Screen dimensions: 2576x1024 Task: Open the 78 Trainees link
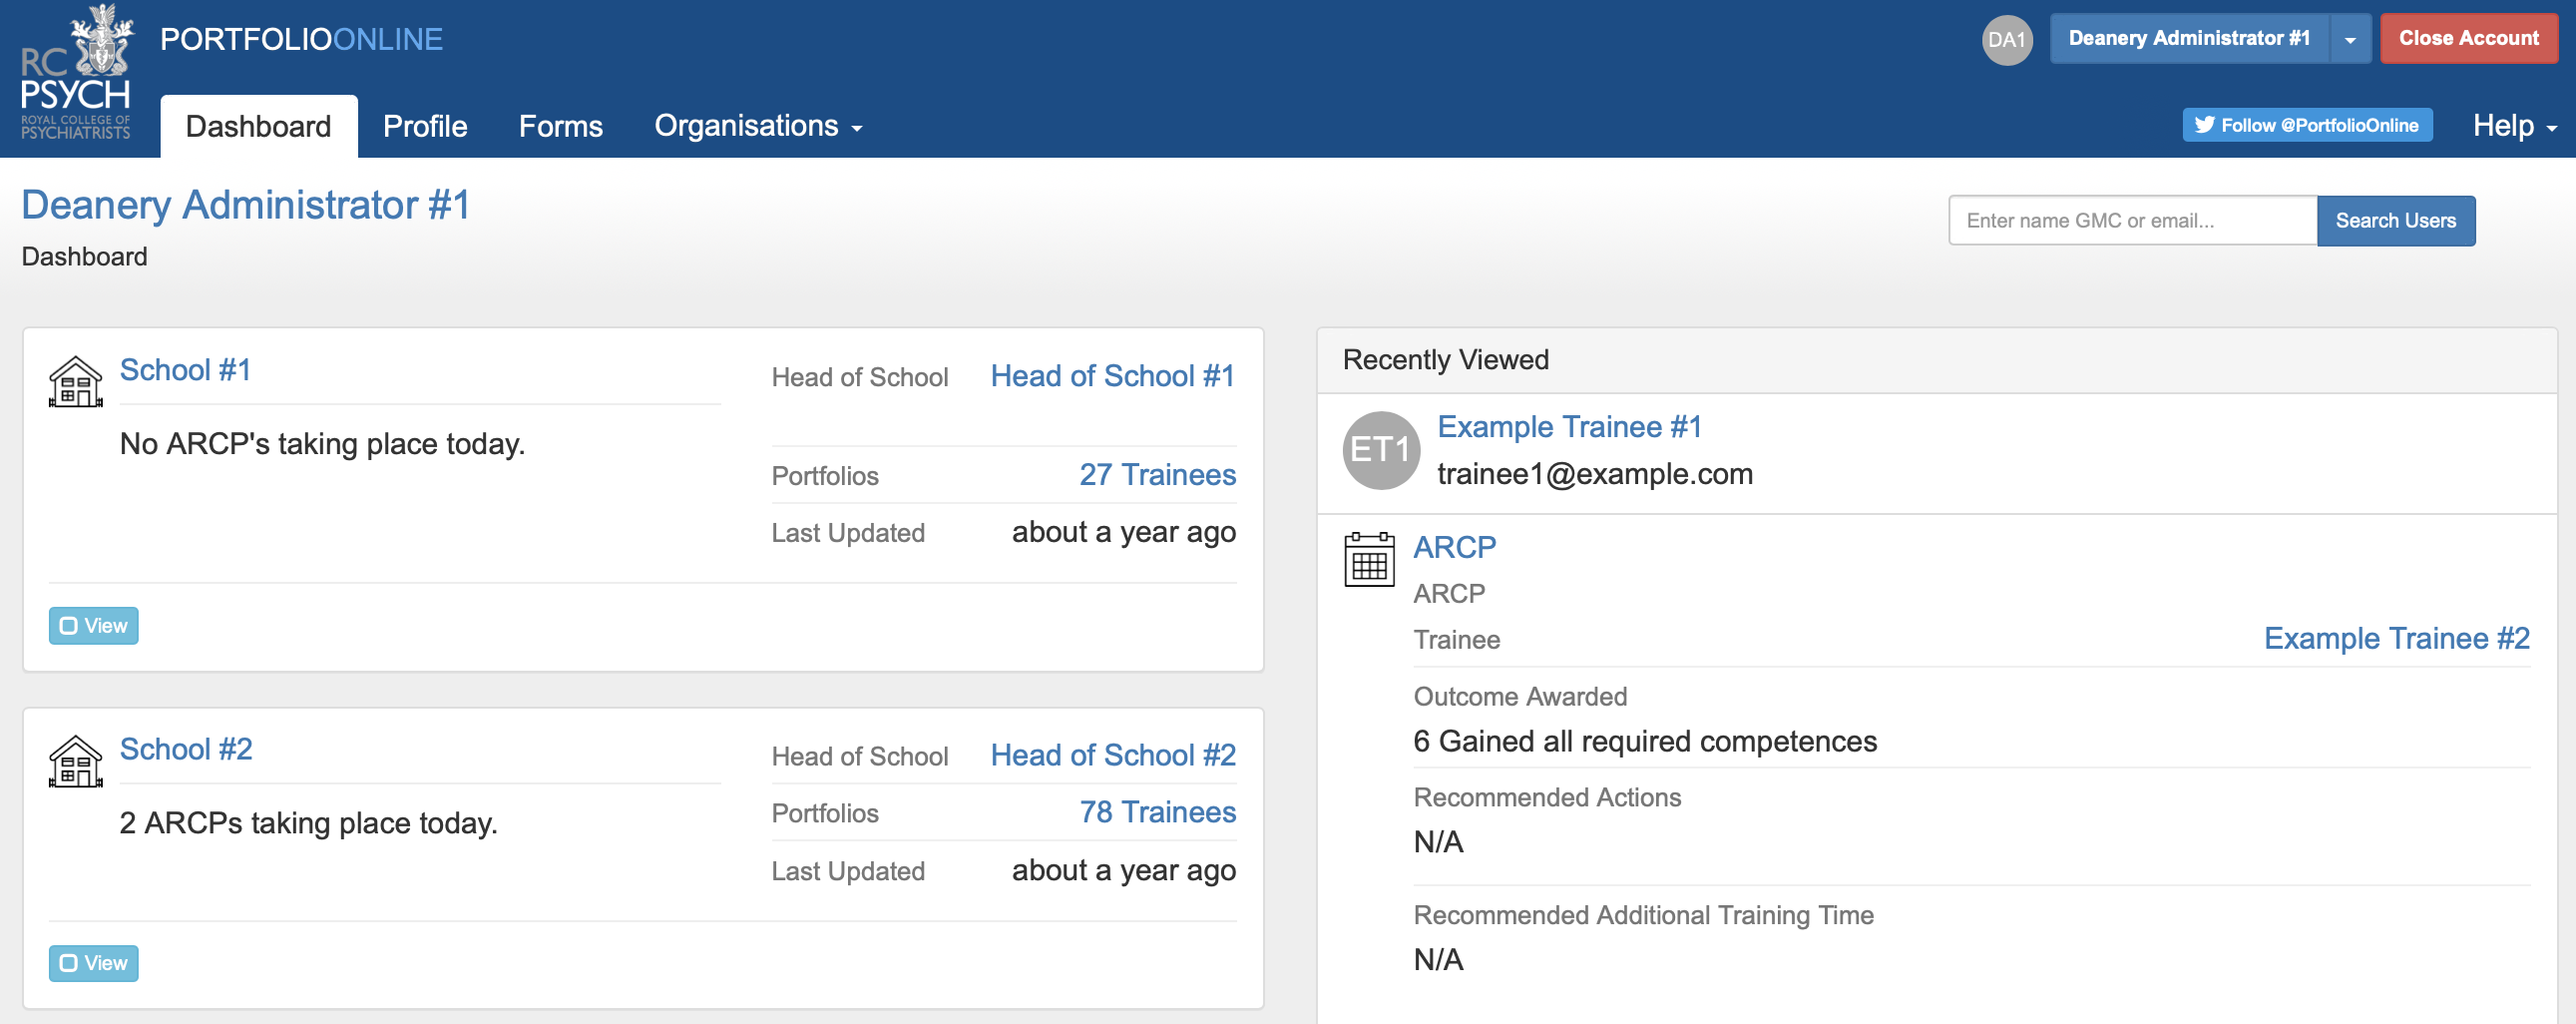pyautogui.click(x=1157, y=812)
